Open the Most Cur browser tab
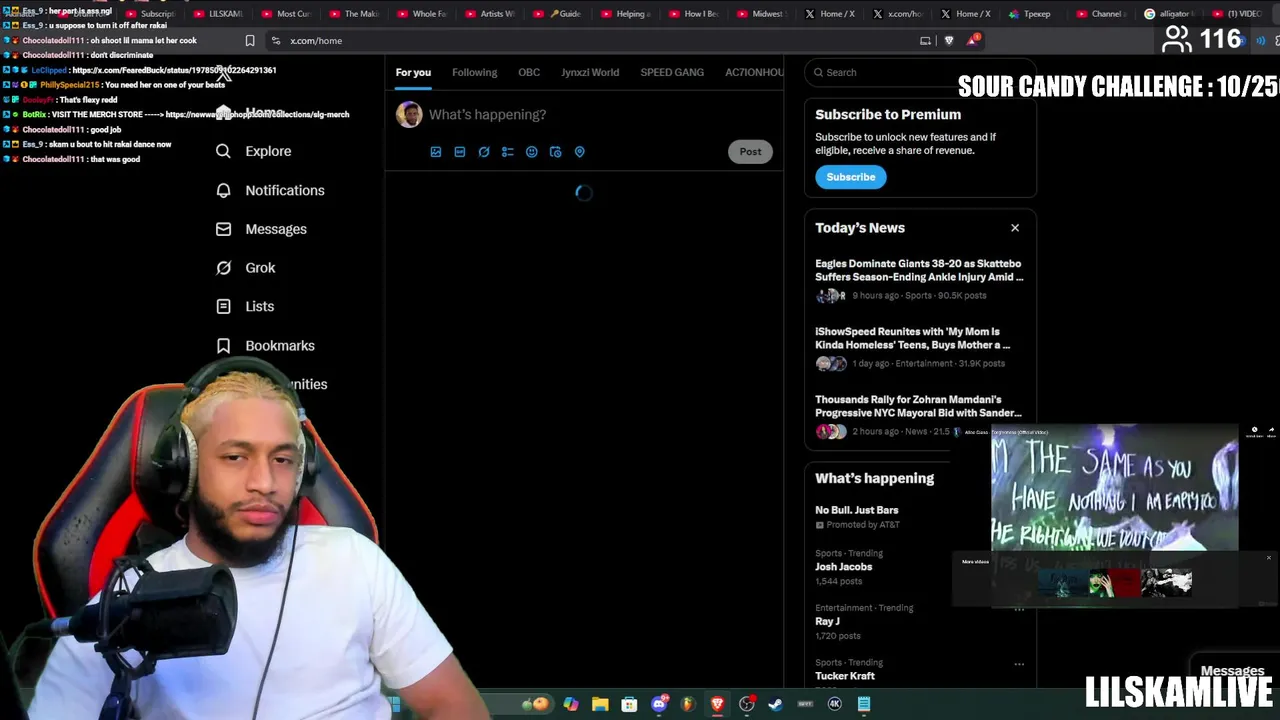Screen dimensions: 1280x720 tap(285, 14)
